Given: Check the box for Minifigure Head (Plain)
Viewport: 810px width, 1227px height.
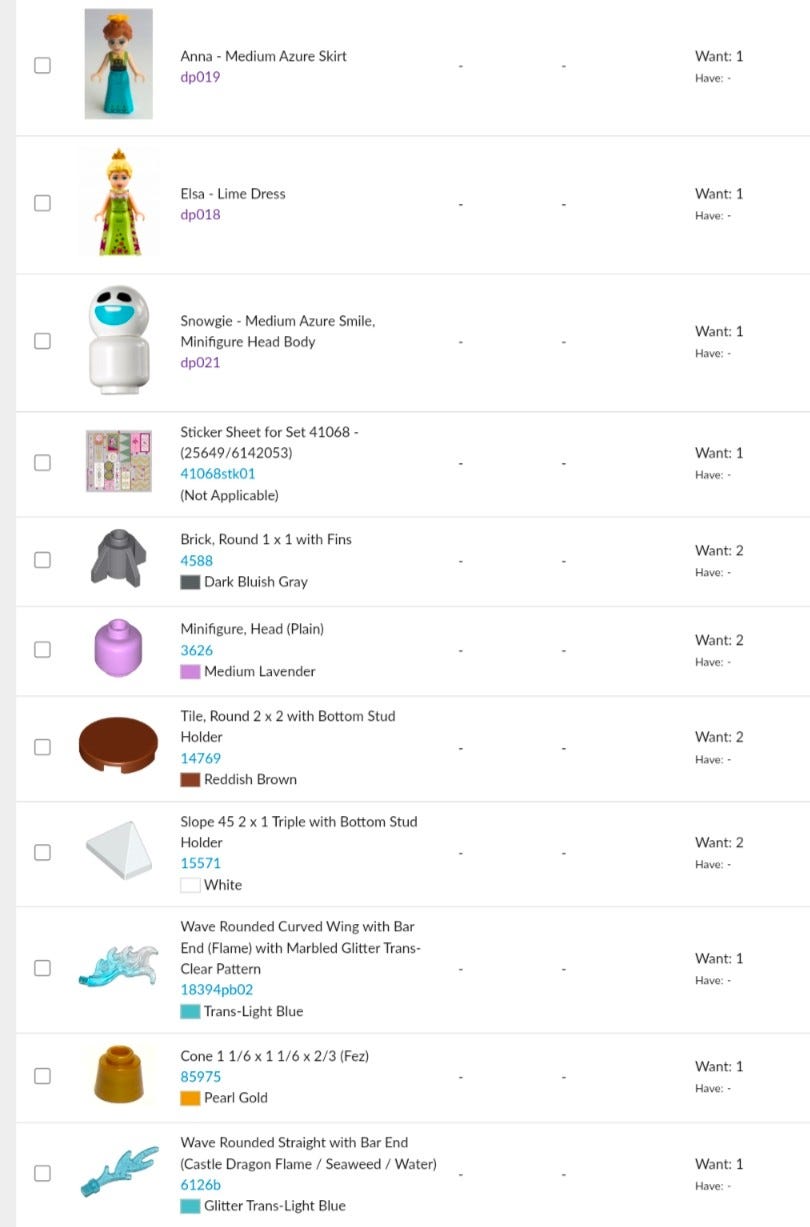Looking at the screenshot, I should click(42, 649).
